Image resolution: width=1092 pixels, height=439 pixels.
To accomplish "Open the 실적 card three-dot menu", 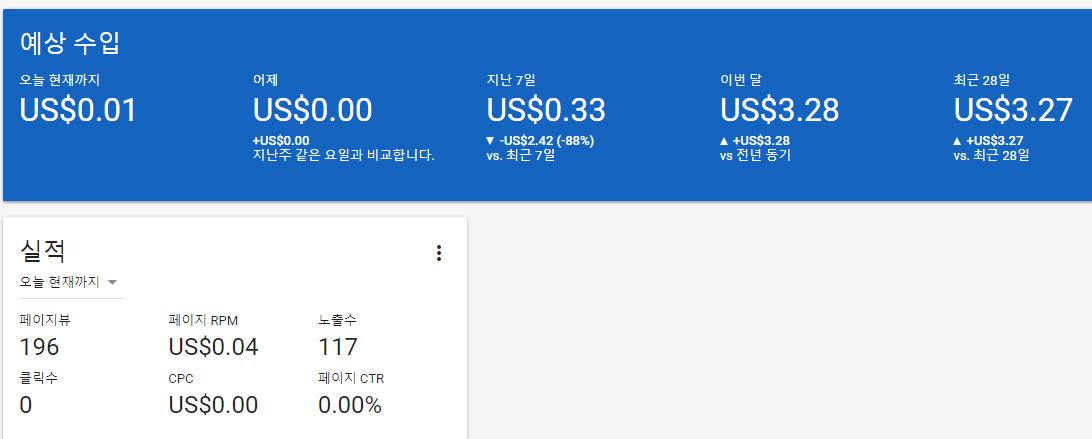I will (x=438, y=253).
